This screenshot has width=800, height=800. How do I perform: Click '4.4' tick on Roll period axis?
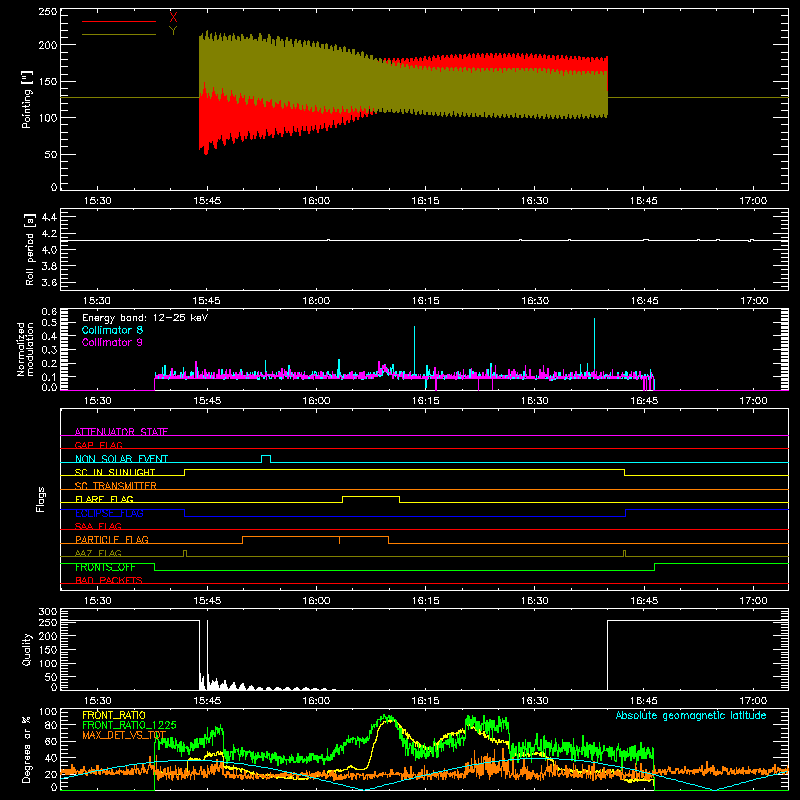[x=49, y=217]
